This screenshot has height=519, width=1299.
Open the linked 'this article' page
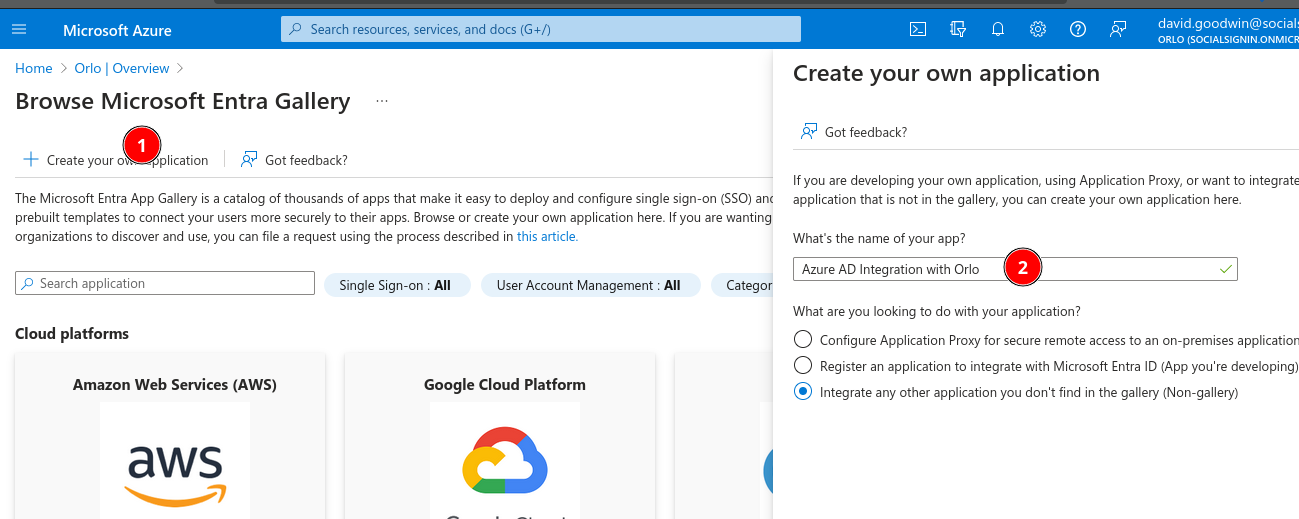[547, 237]
